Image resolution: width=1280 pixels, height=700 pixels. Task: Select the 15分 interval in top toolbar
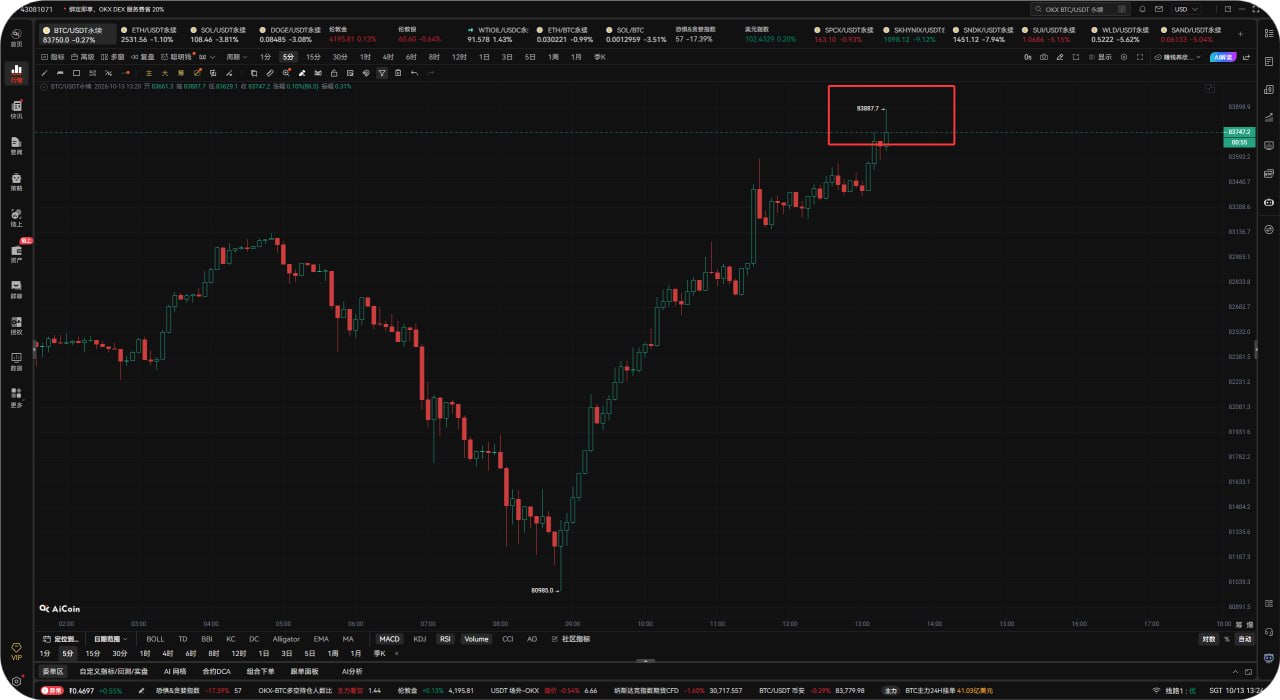[313, 57]
